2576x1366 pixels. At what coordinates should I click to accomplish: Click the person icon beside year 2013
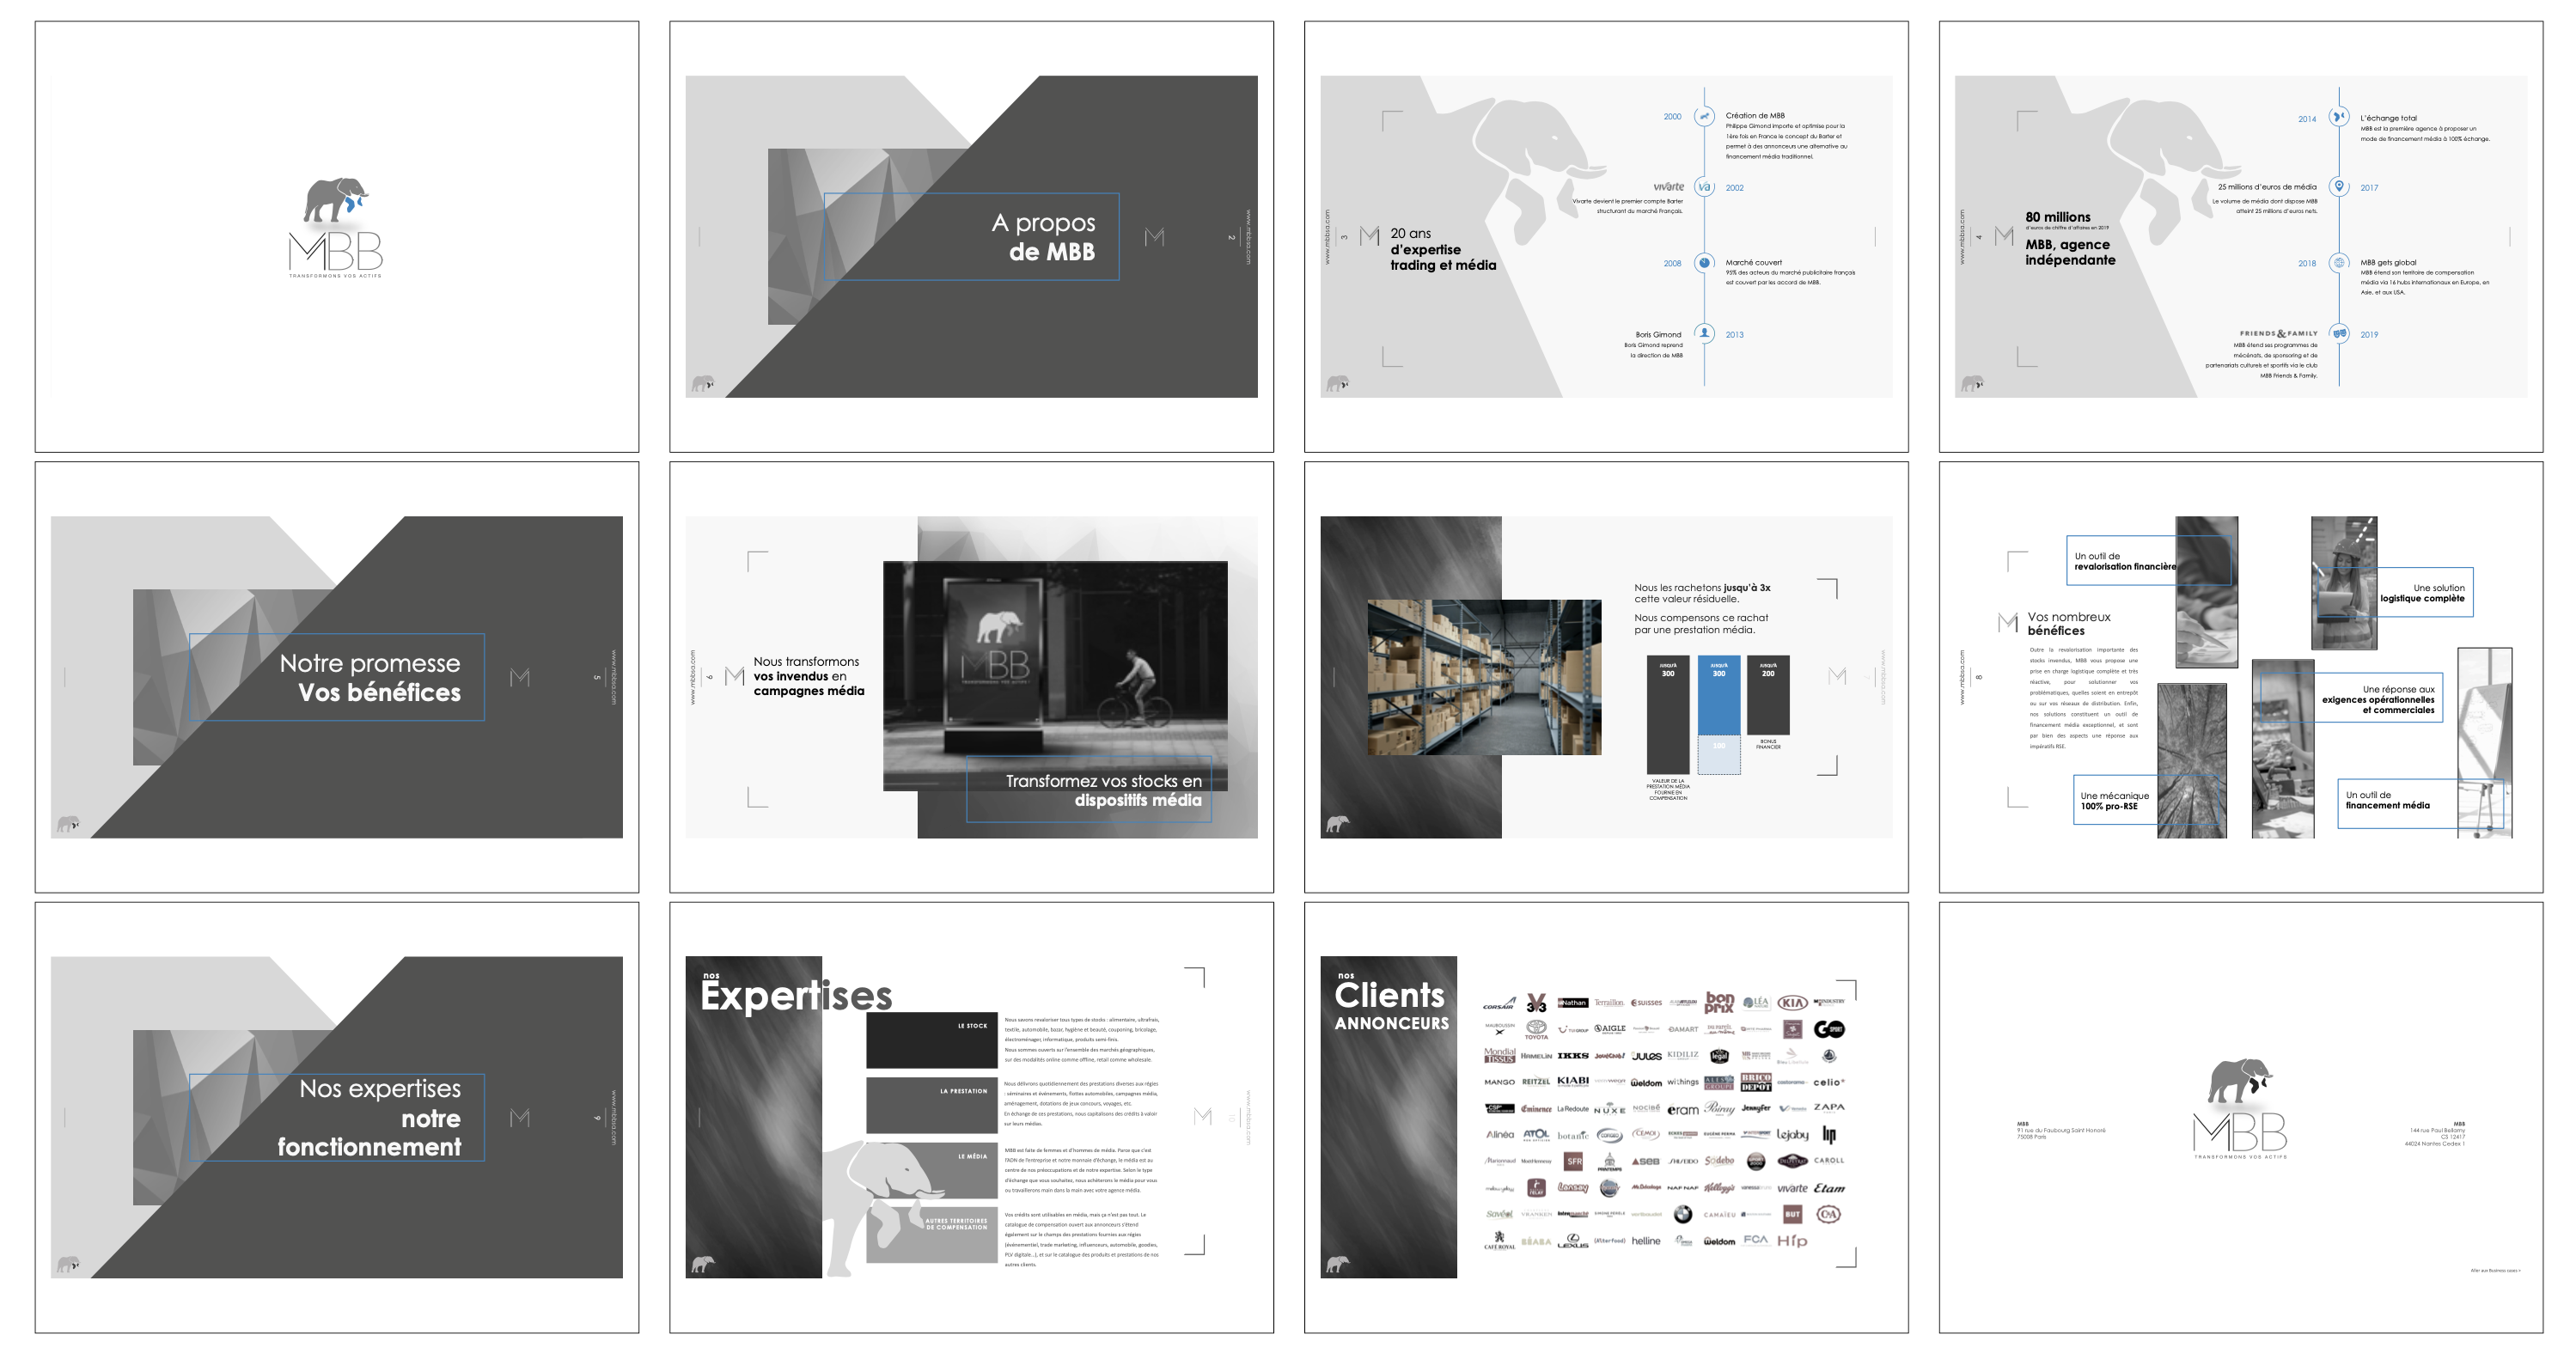(x=1704, y=334)
